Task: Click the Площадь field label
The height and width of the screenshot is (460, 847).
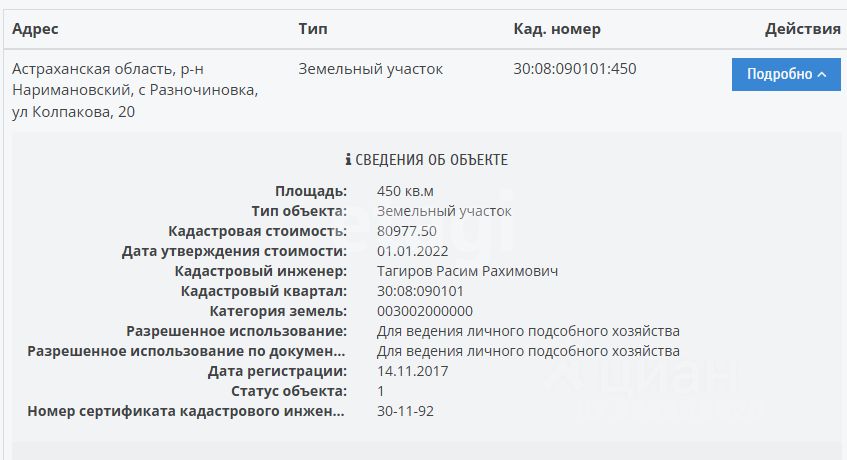Action: [311, 191]
